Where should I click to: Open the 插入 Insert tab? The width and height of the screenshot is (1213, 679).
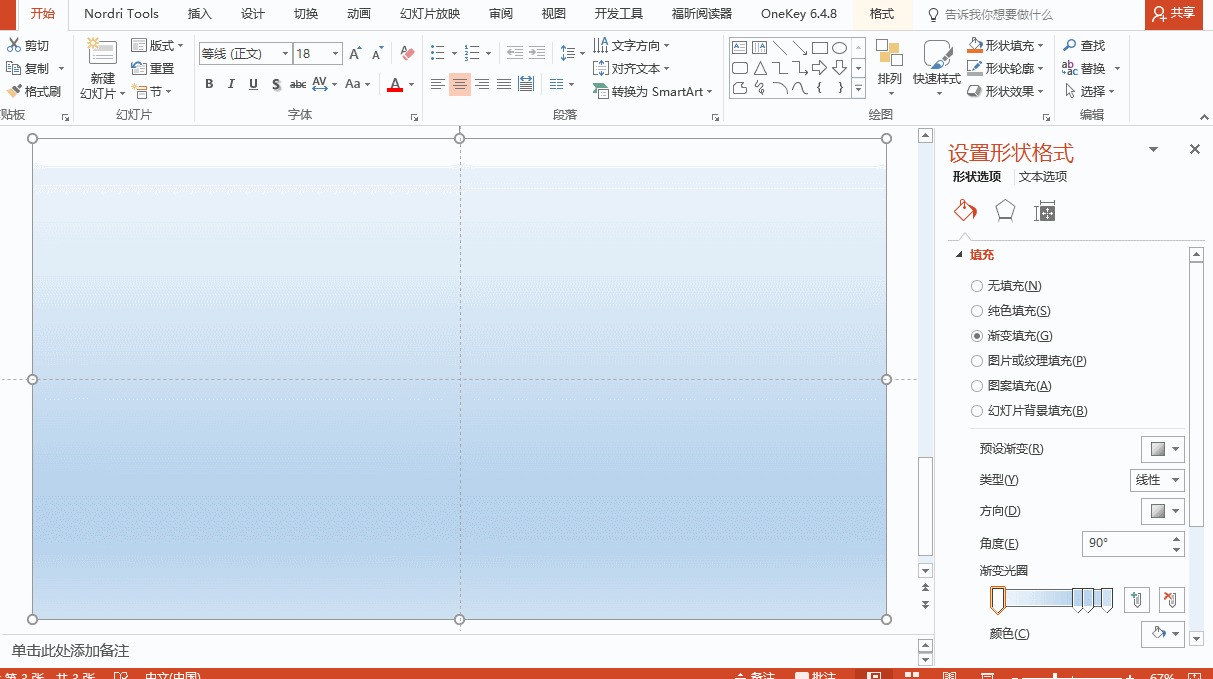200,14
